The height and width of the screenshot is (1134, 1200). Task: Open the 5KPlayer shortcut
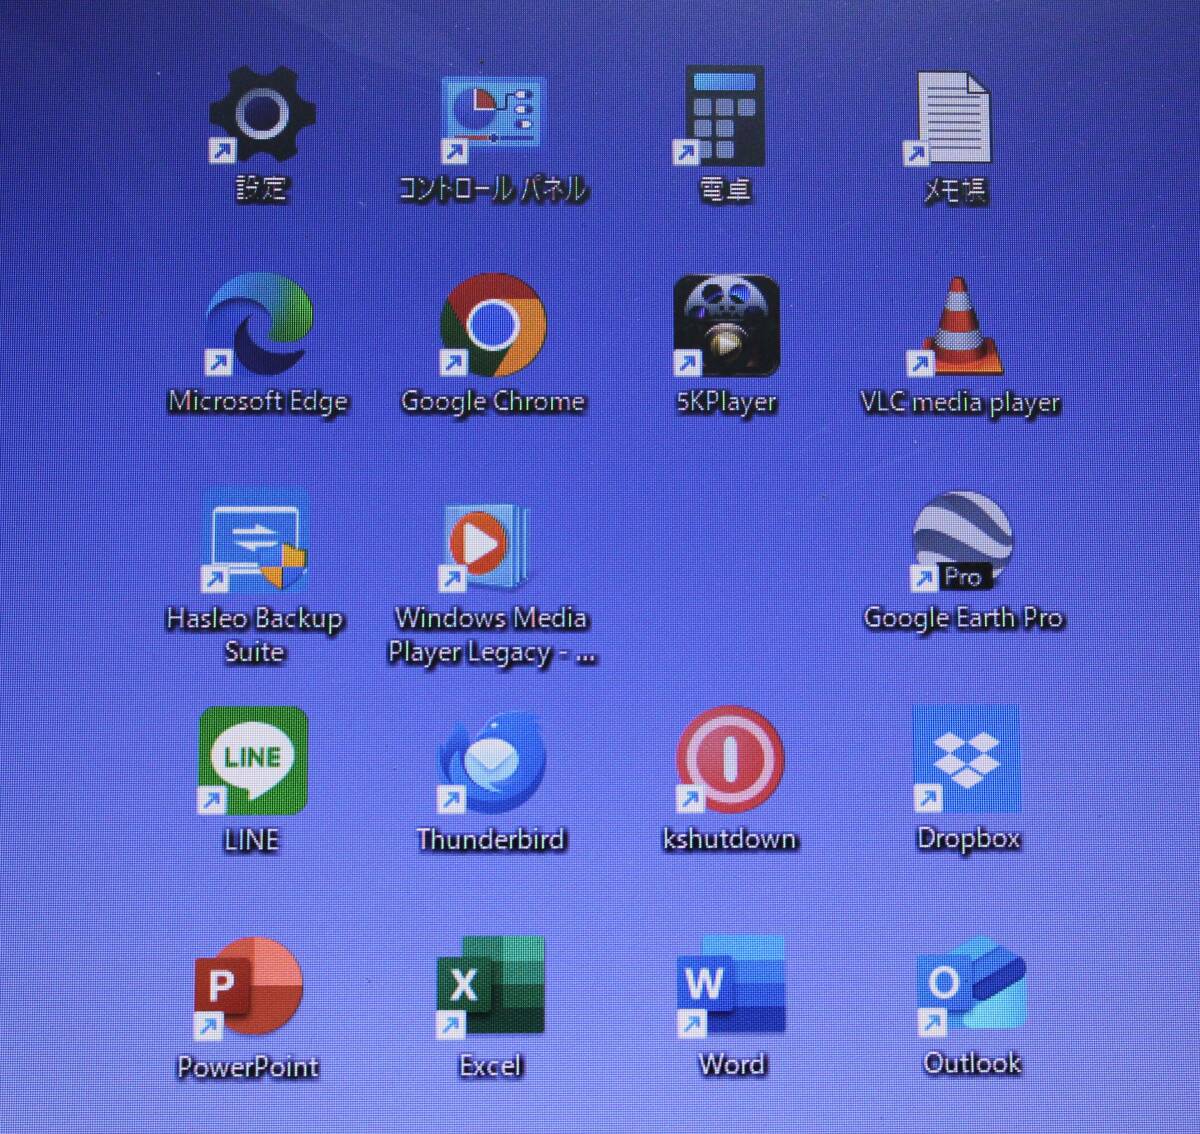click(727, 326)
